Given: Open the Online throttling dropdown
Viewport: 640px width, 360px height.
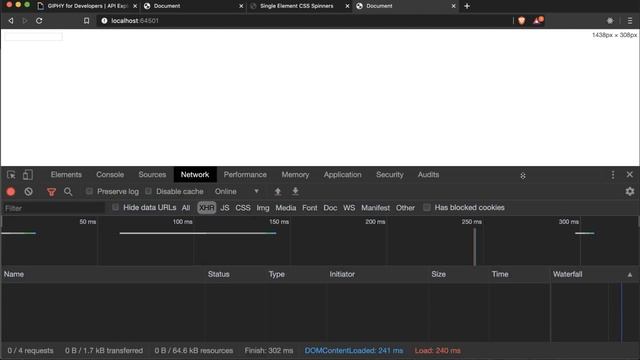Looking at the screenshot, I should click(x=237, y=191).
